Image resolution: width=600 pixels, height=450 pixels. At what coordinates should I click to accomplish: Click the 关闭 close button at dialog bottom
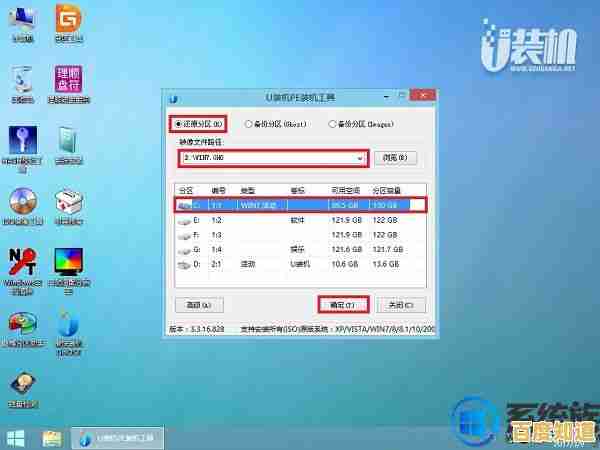click(x=401, y=305)
